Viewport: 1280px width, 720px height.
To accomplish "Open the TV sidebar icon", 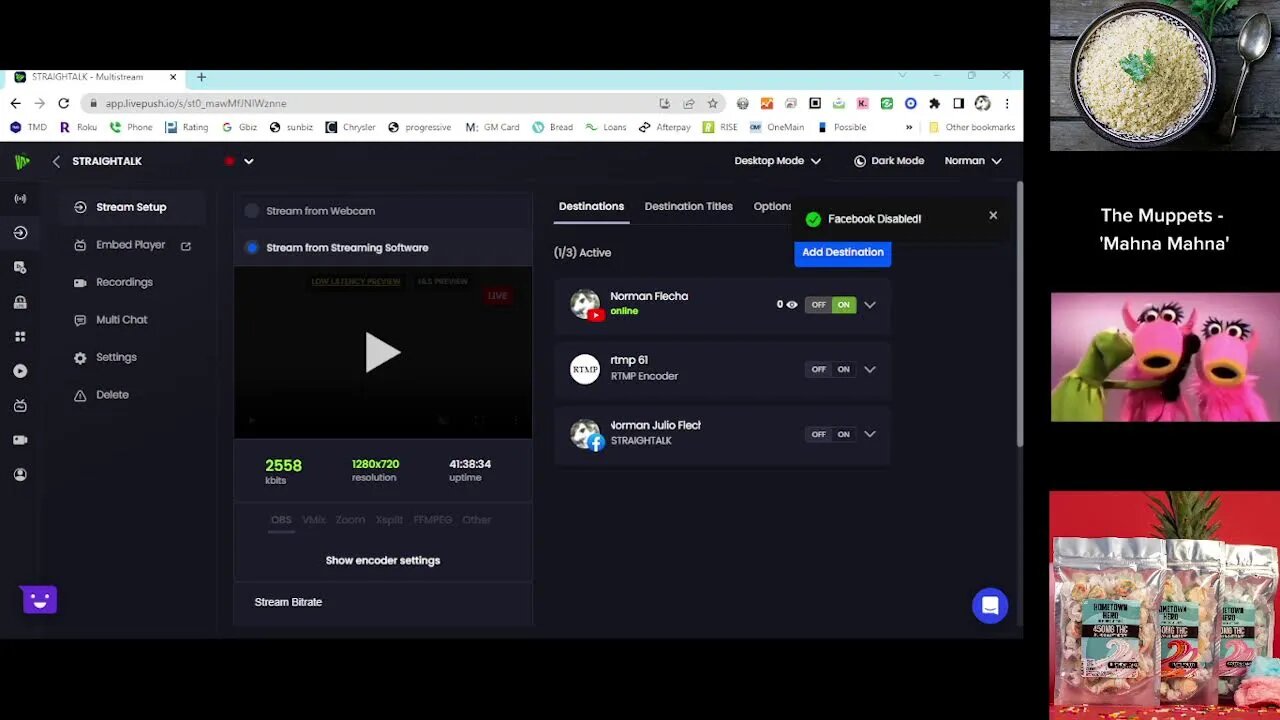I will tap(20, 406).
